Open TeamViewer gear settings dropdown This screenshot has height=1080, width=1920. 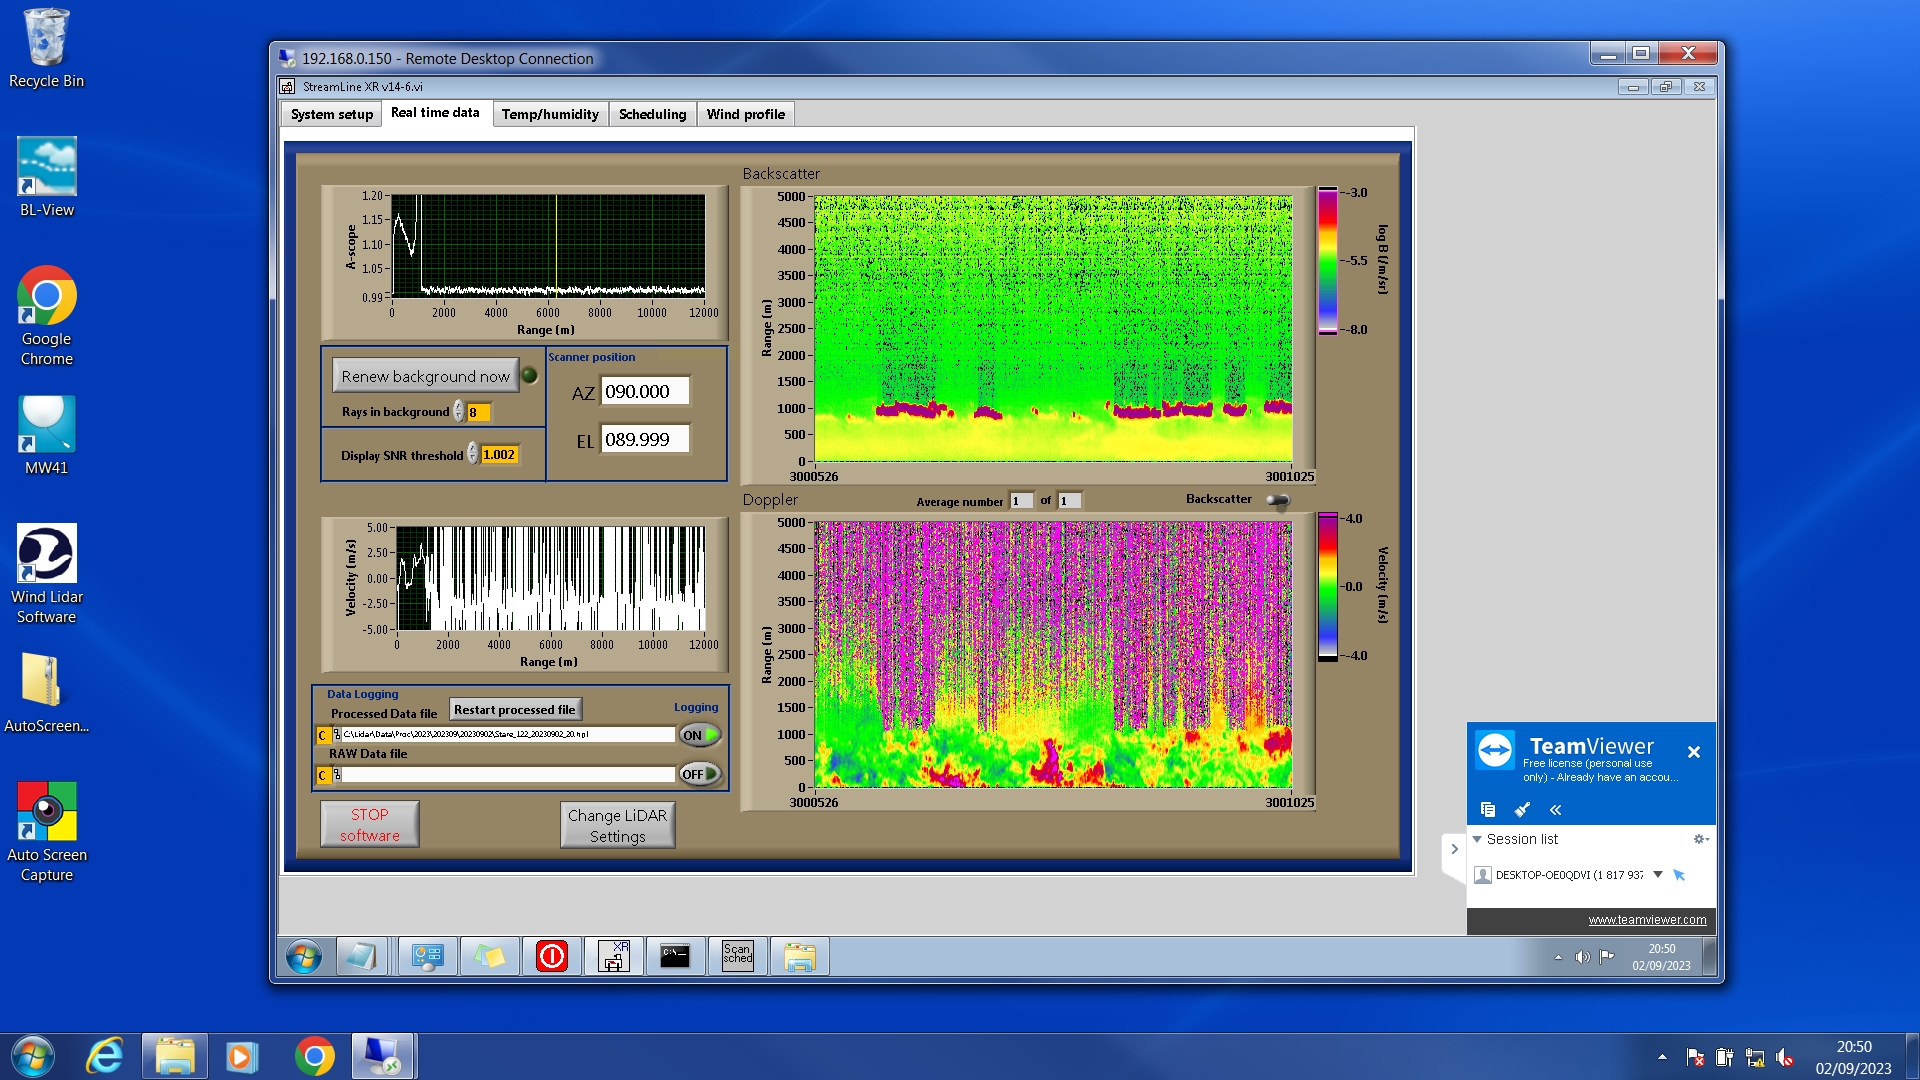pyautogui.click(x=1700, y=839)
